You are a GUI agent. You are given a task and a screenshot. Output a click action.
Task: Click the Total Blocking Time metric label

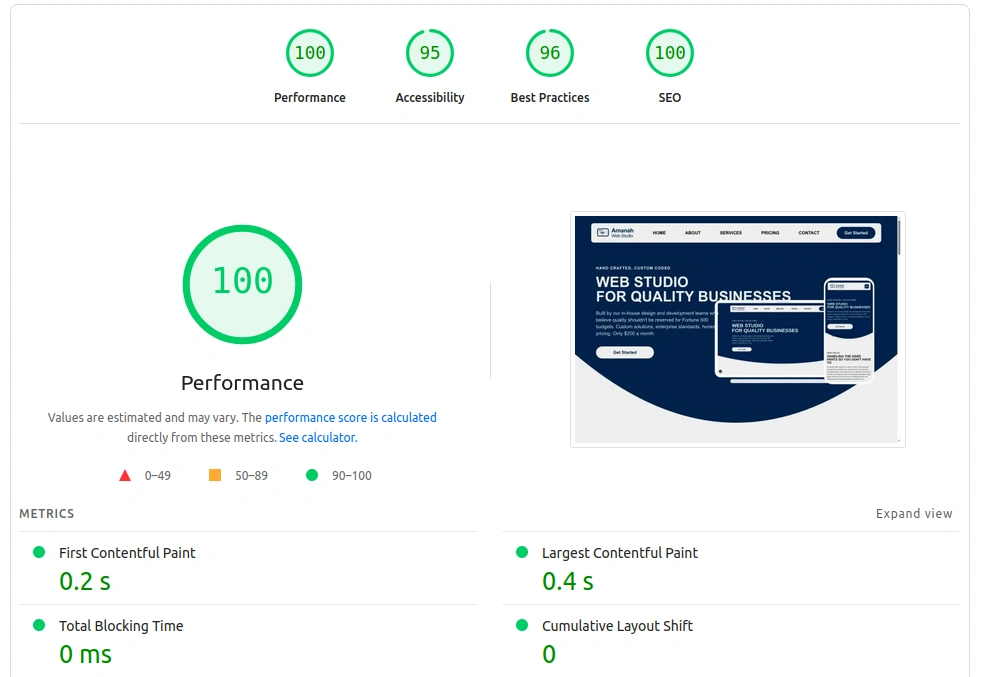coord(121,626)
